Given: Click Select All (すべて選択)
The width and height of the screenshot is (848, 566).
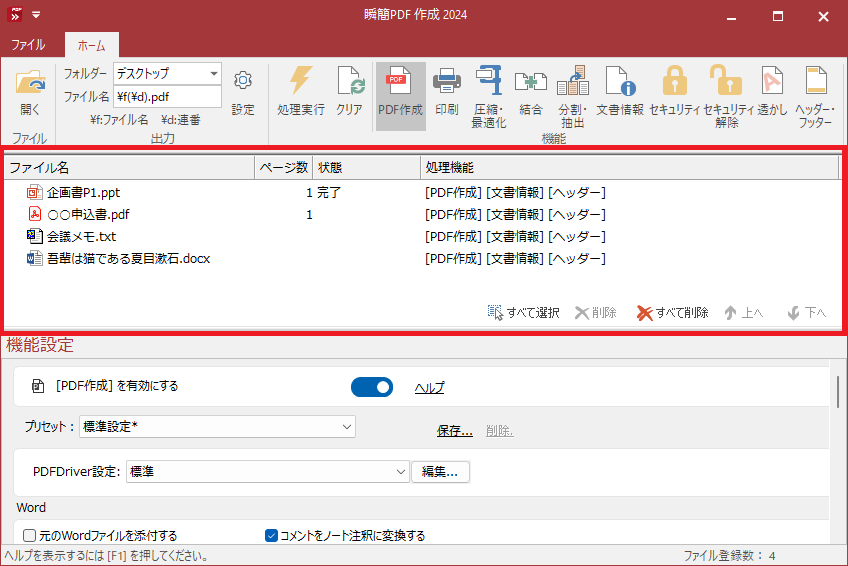Looking at the screenshot, I should point(523,312).
